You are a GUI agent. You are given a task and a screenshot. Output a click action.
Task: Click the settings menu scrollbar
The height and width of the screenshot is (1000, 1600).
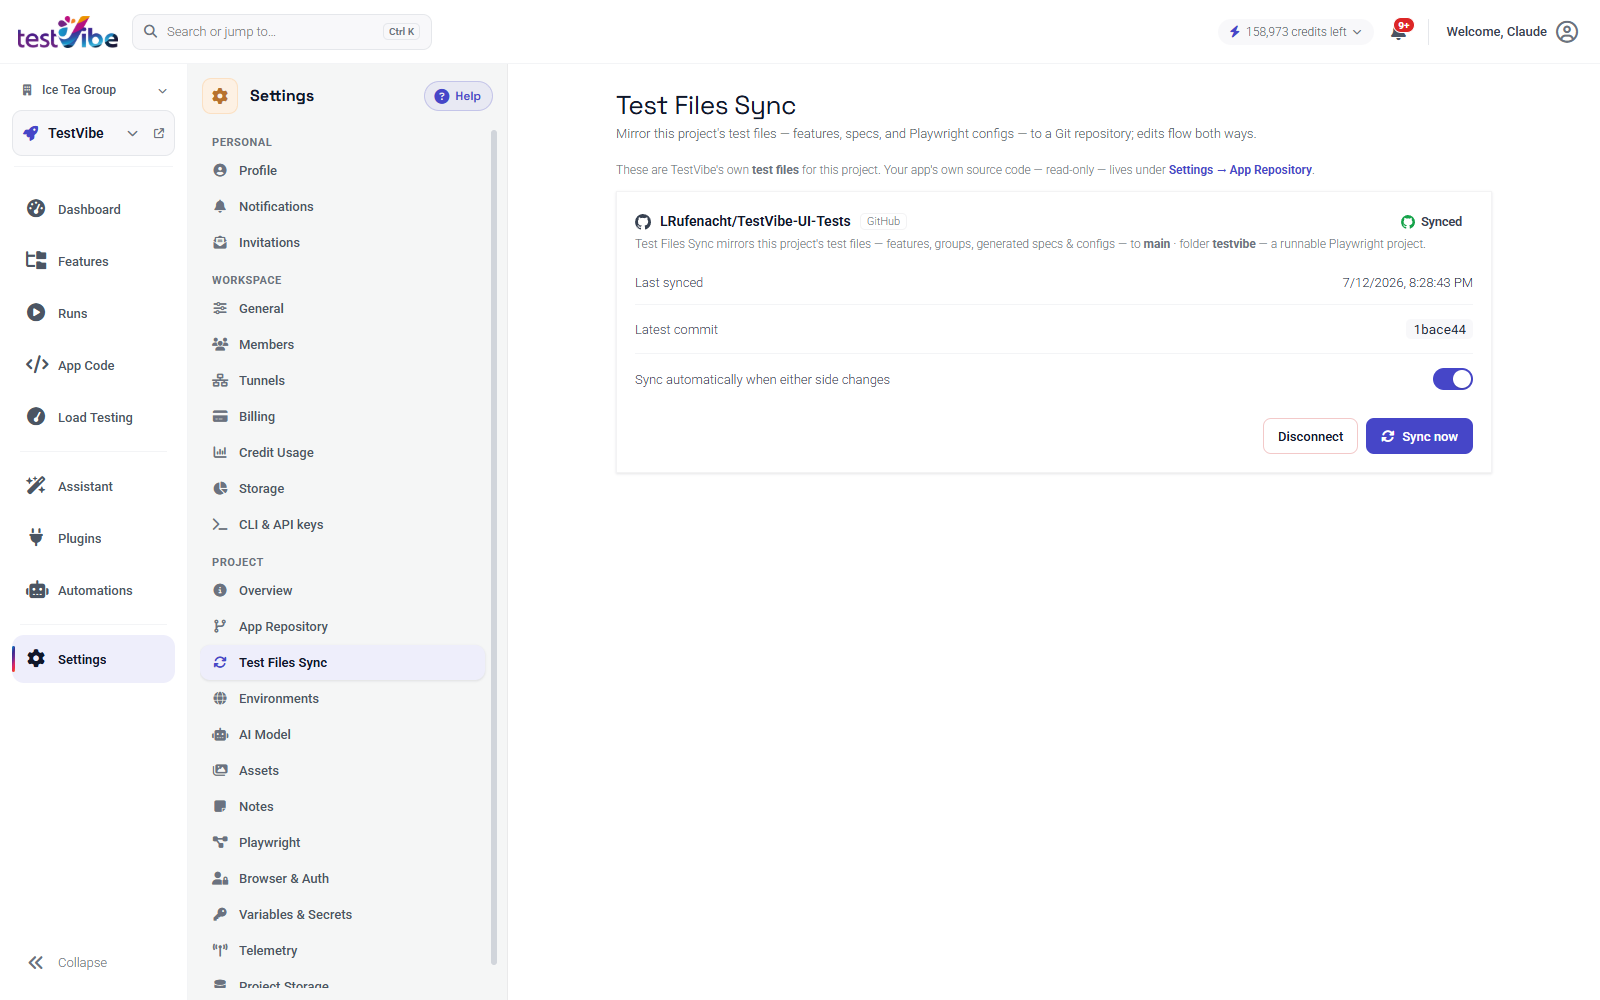point(494,547)
